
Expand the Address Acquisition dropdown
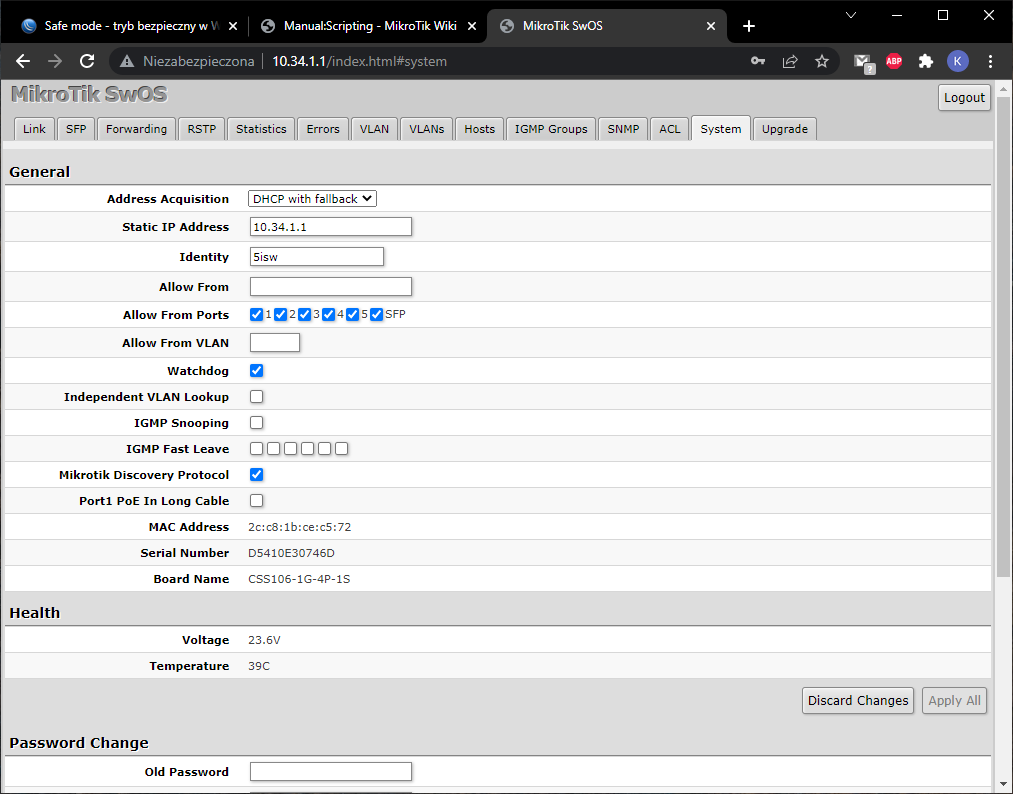click(x=312, y=198)
